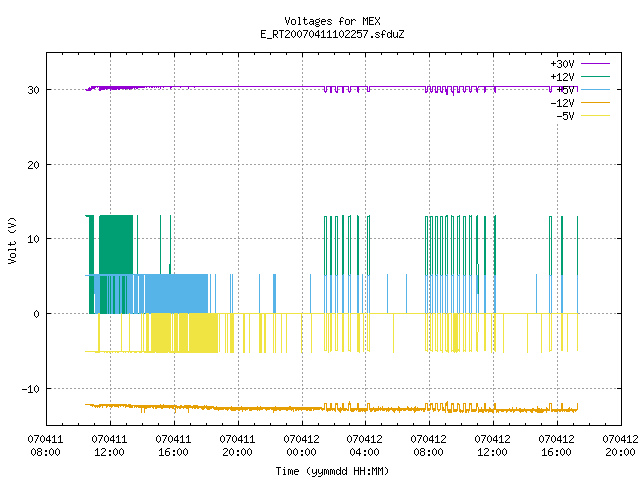Click the solid yellow -5V block near 16:00

[x=184, y=333]
